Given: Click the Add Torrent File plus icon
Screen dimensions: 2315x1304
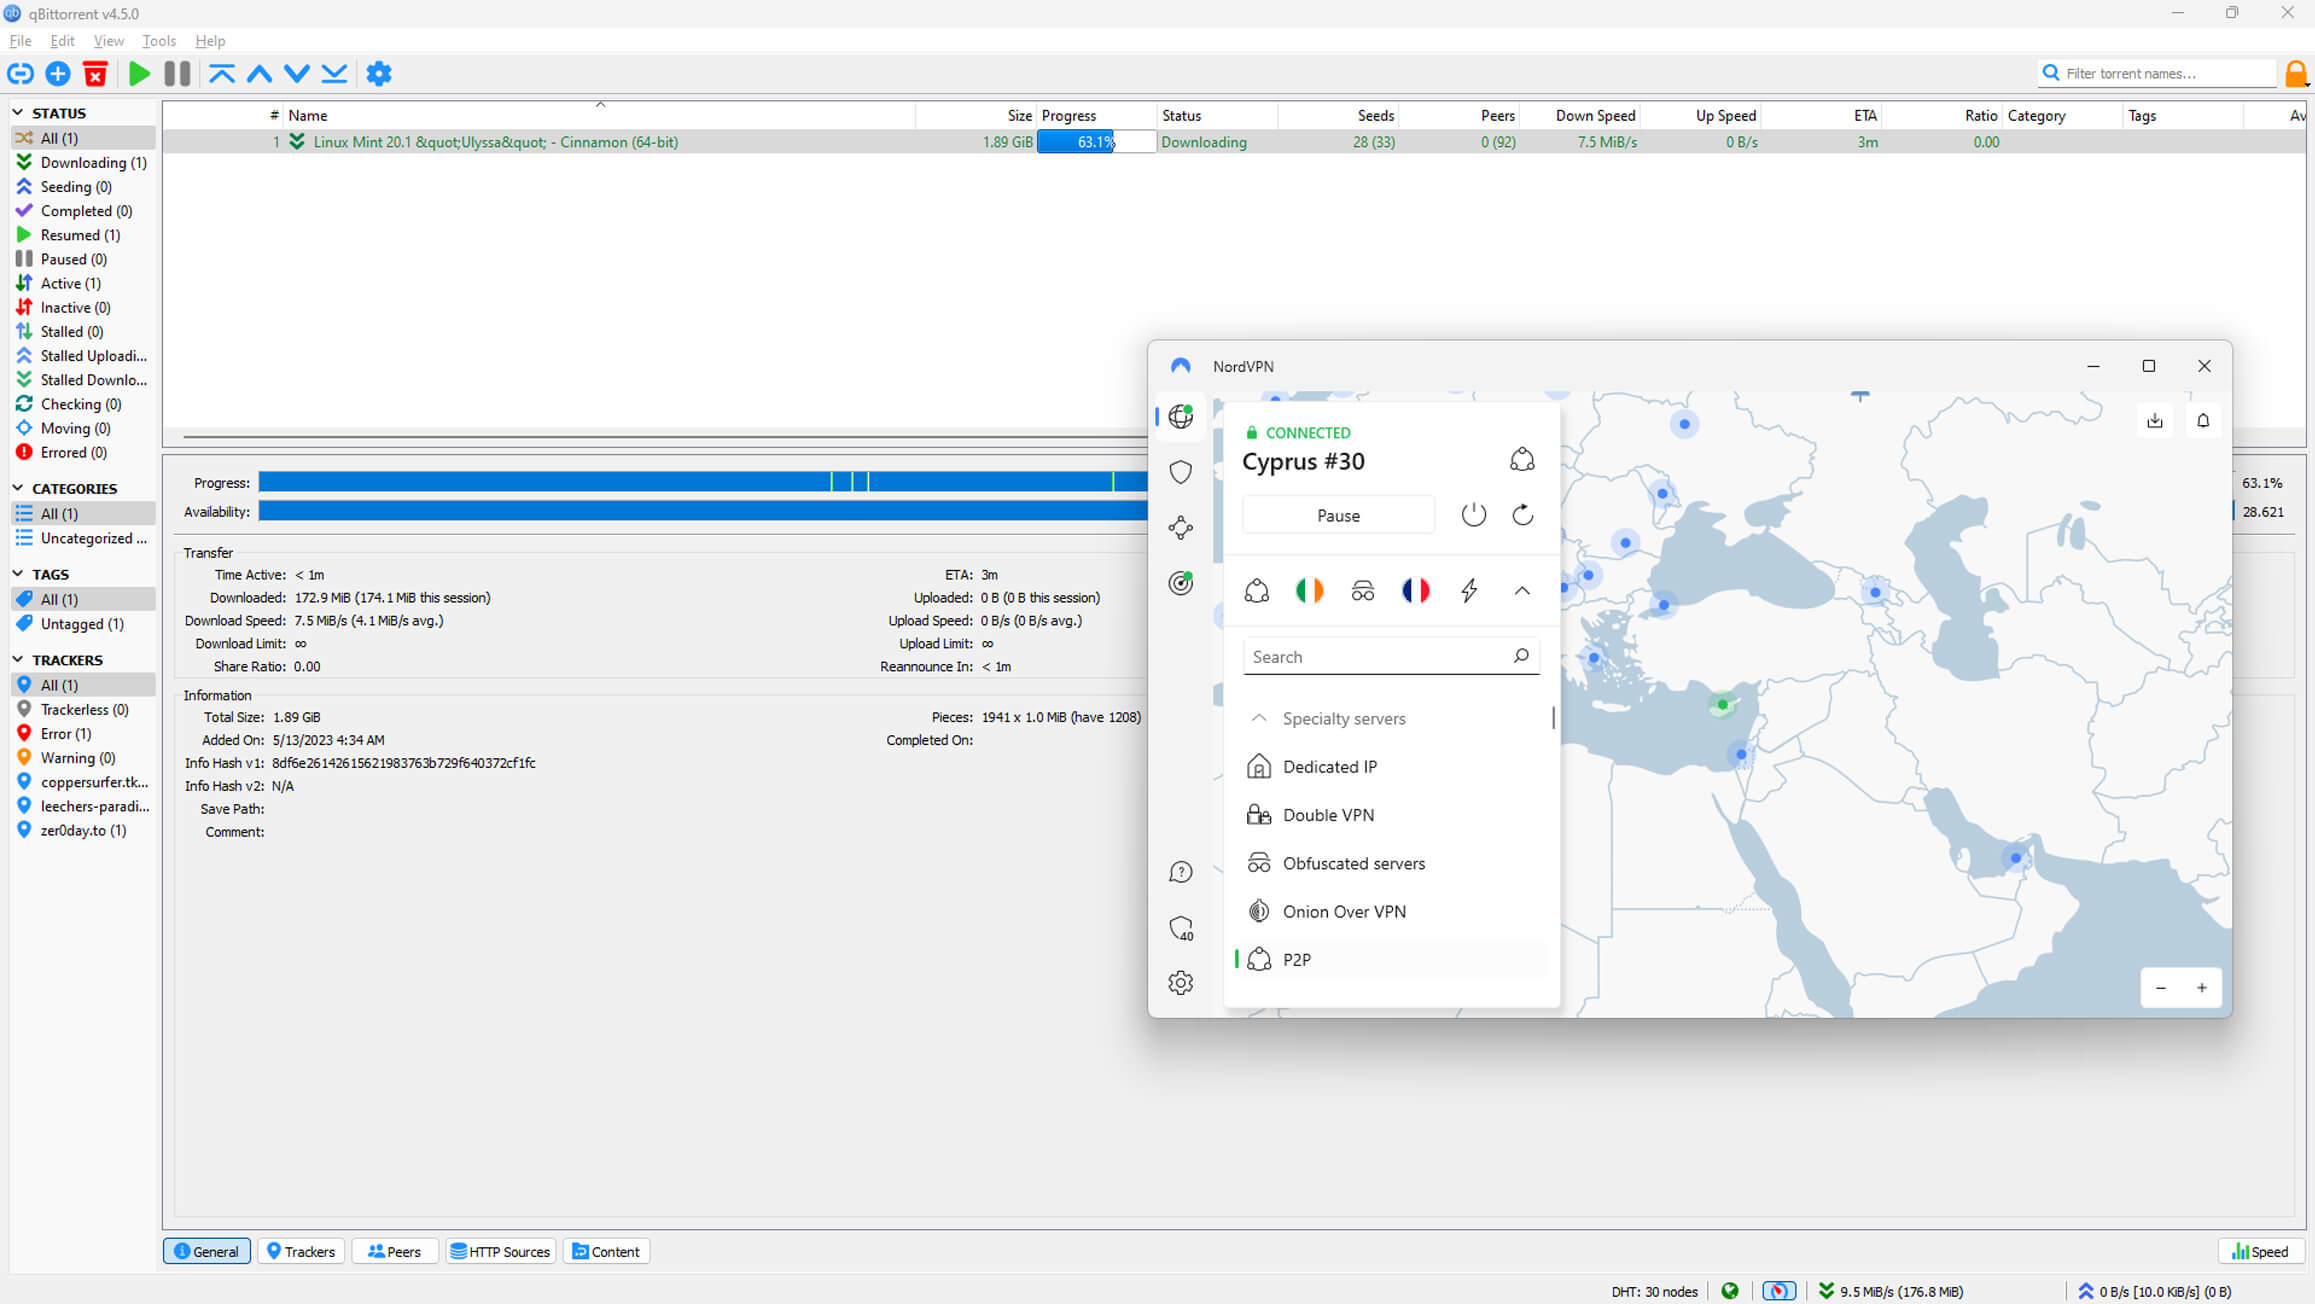Looking at the screenshot, I should pyautogui.click(x=58, y=73).
